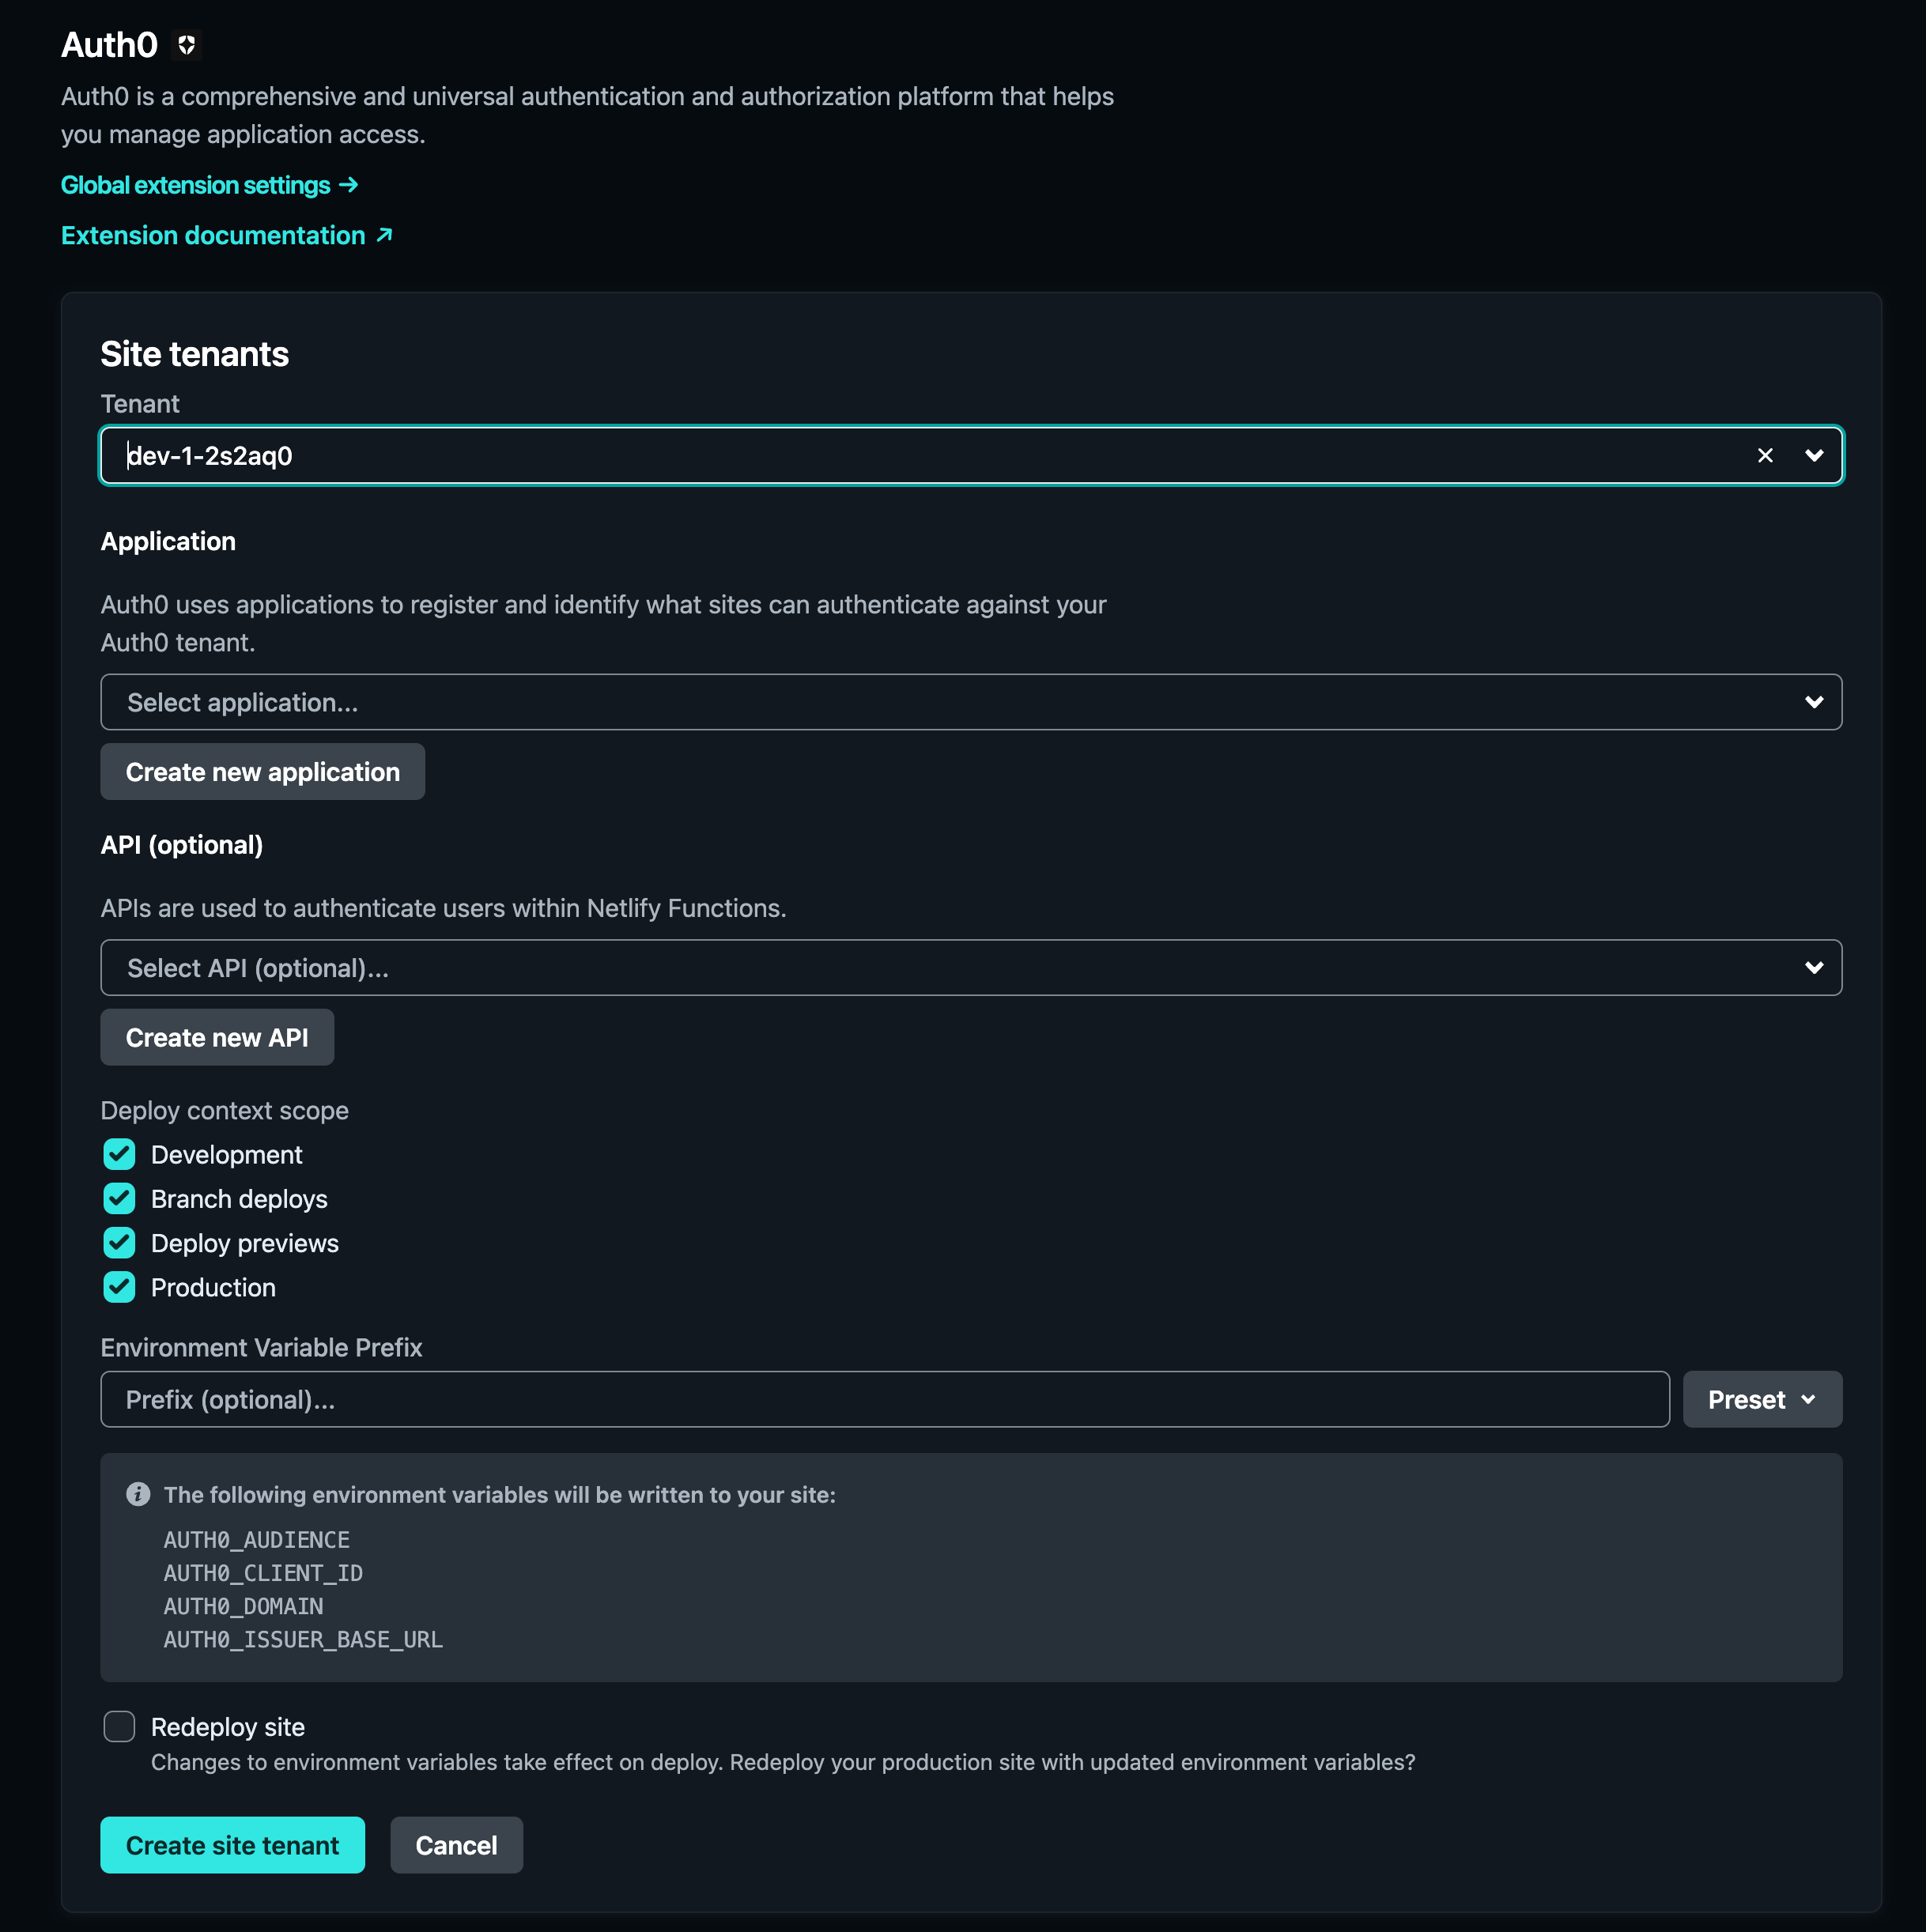Uncheck the Branch deploys checkbox
Screen dimensions: 1926x1932
[x=119, y=1198]
